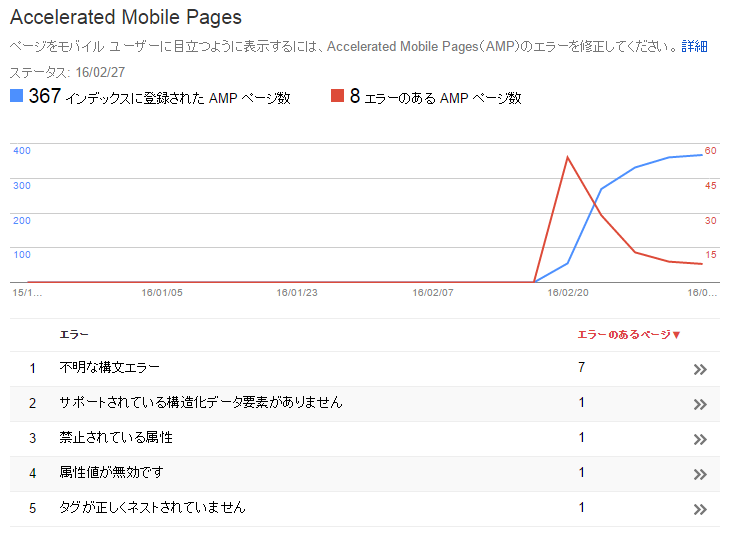Click the 16/01/05 date label on chart axis
The width and height of the screenshot is (737, 534).
click(162, 293)
